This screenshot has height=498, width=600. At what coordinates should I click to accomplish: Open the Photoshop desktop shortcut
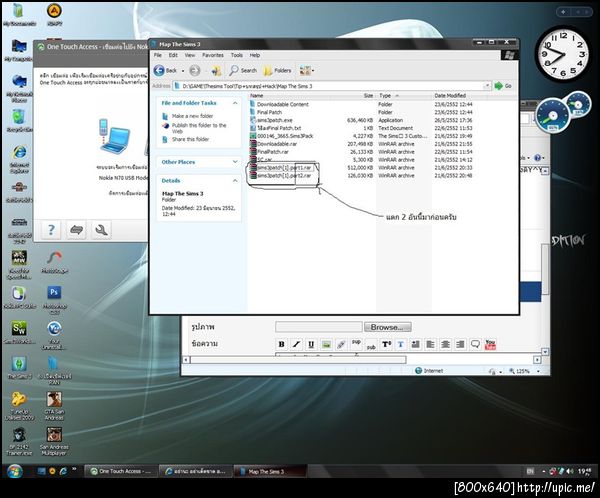tap(54, 300)
